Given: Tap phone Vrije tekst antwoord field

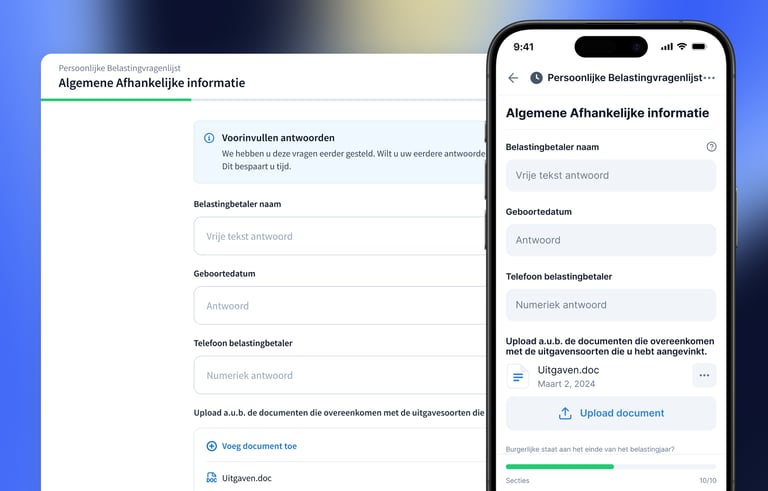Looking at the screenshot, I should pos(611,175).
